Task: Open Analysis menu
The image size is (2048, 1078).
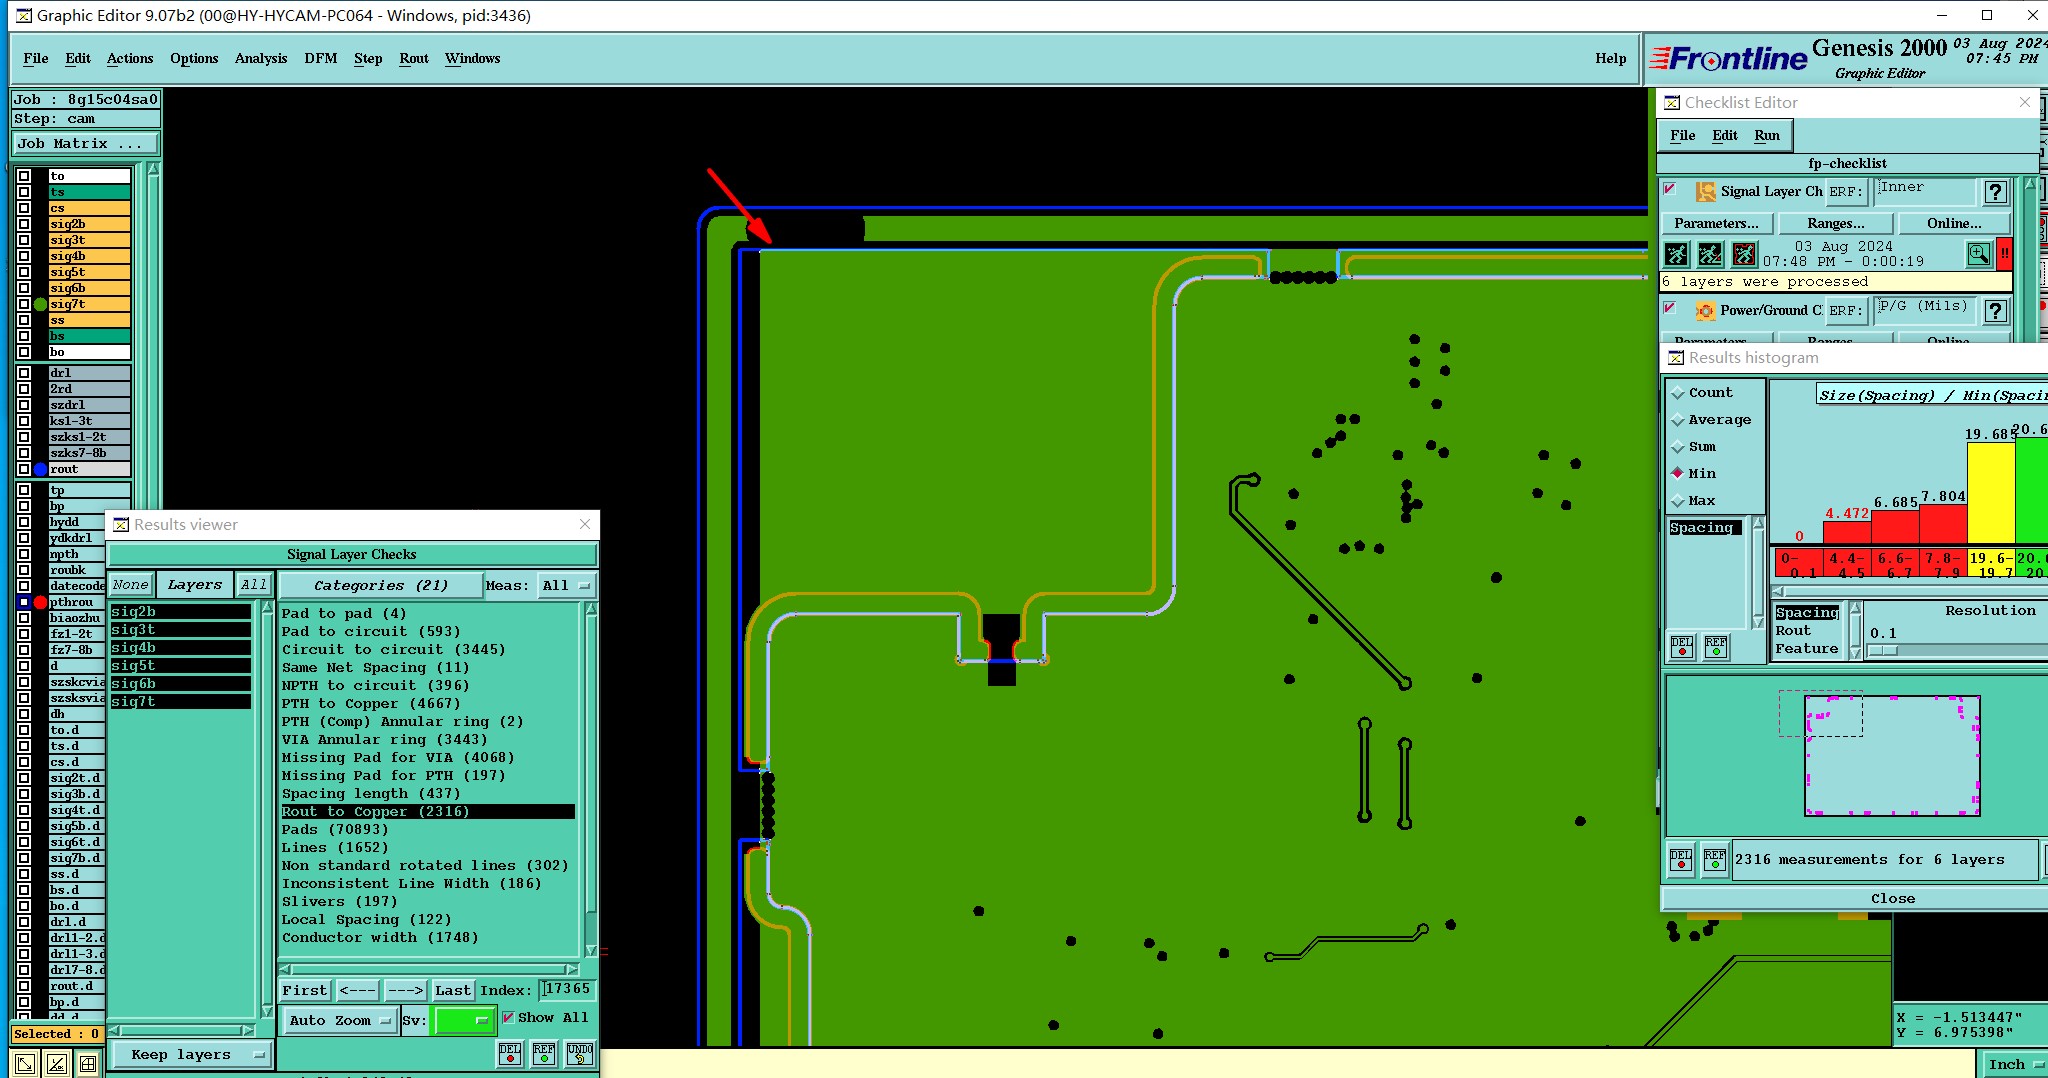Action: coord(261,58)
